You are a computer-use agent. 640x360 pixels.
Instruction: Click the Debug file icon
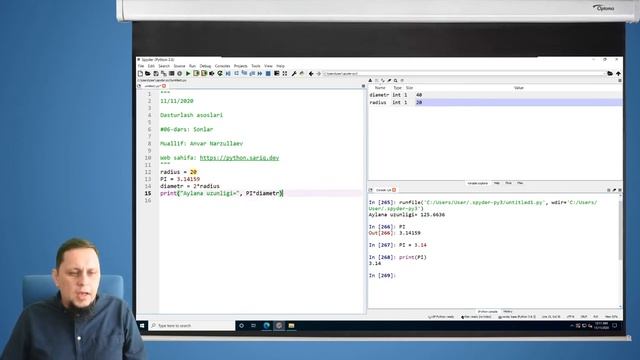[x=228, y=73]
